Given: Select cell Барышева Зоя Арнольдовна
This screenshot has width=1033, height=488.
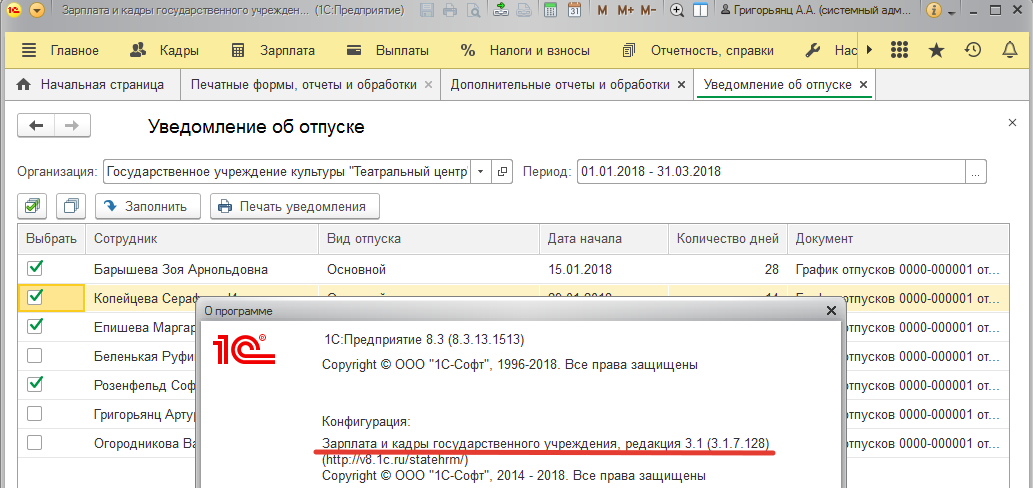Looking at the screenshot, I should (x=202, y=269).
